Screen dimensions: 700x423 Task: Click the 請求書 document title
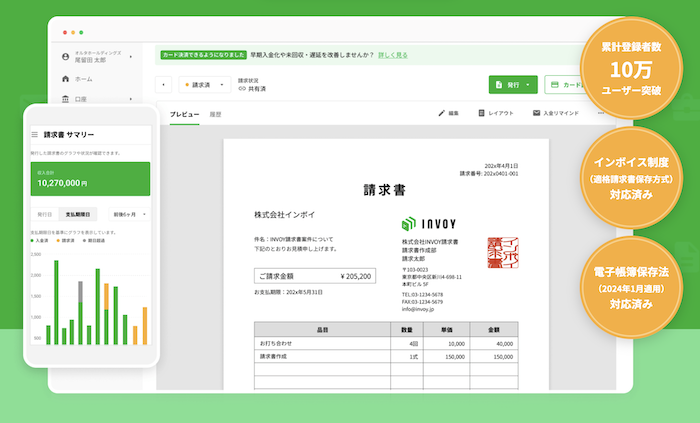[x=384, y=191]
